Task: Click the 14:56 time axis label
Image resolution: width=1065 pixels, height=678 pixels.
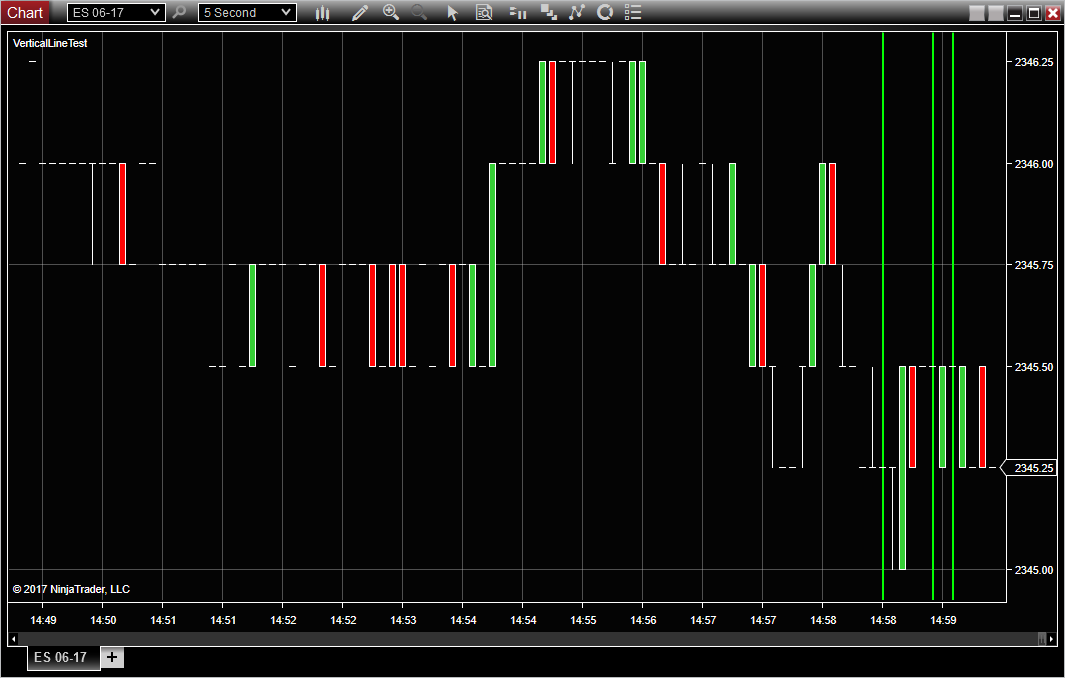Action: [643, 620]
